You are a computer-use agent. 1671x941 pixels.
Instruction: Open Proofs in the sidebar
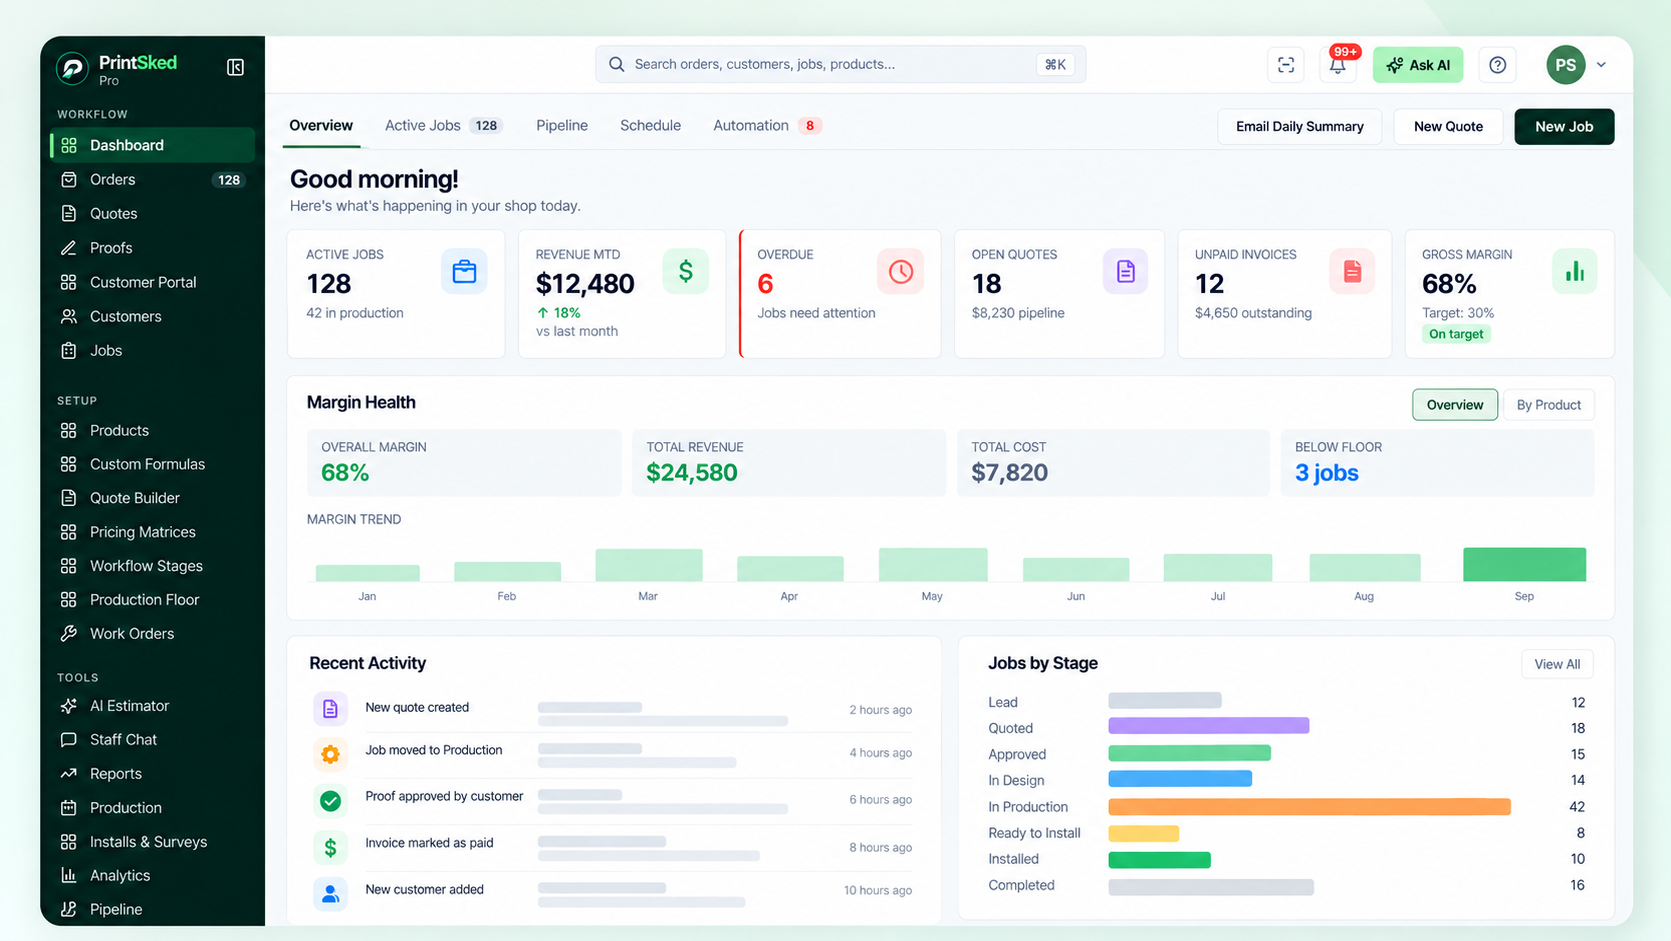click(x=152, y=248)
